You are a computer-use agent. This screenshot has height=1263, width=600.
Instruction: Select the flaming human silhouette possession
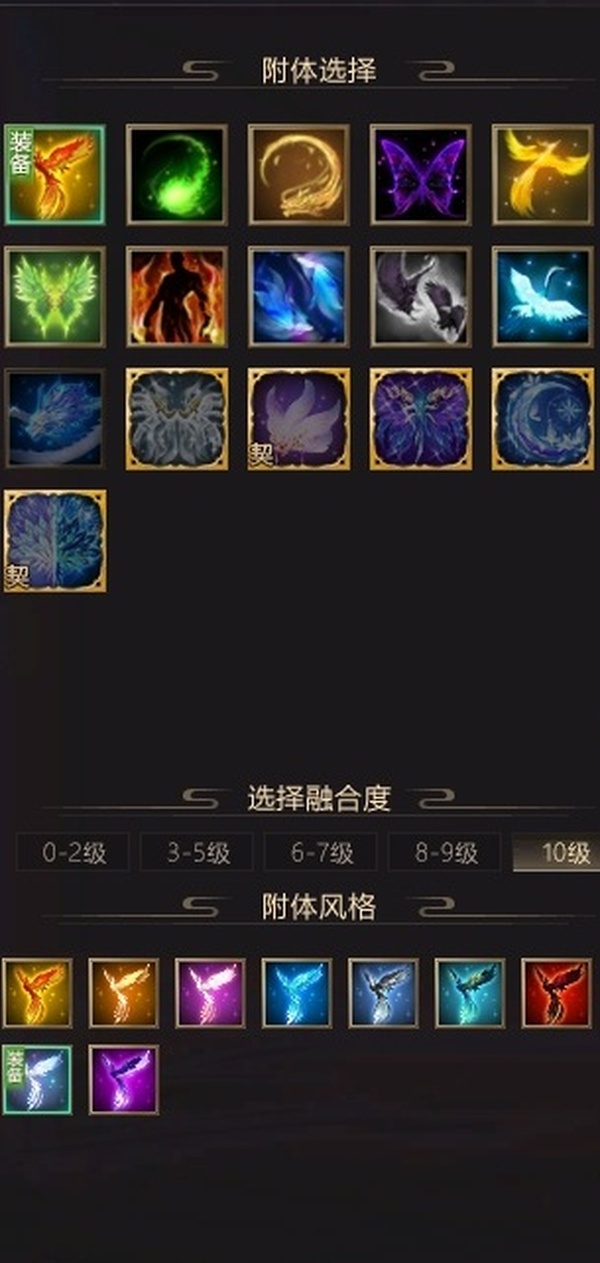(x=177, y=296)
